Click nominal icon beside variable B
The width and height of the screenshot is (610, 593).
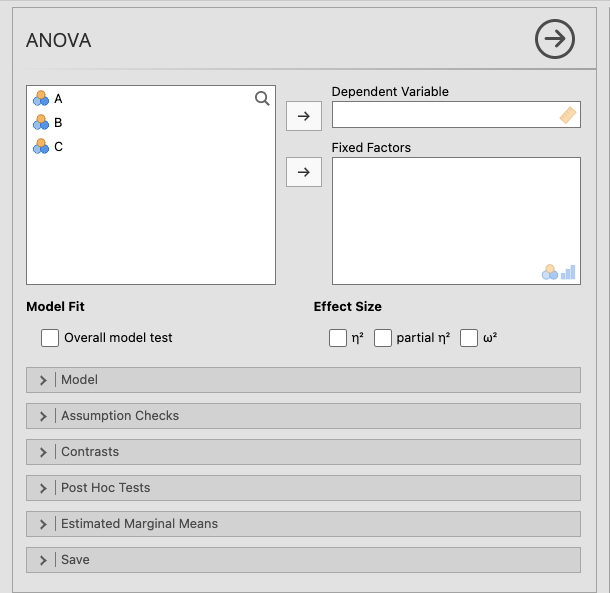pyautogui.click(x=41, y=122)
